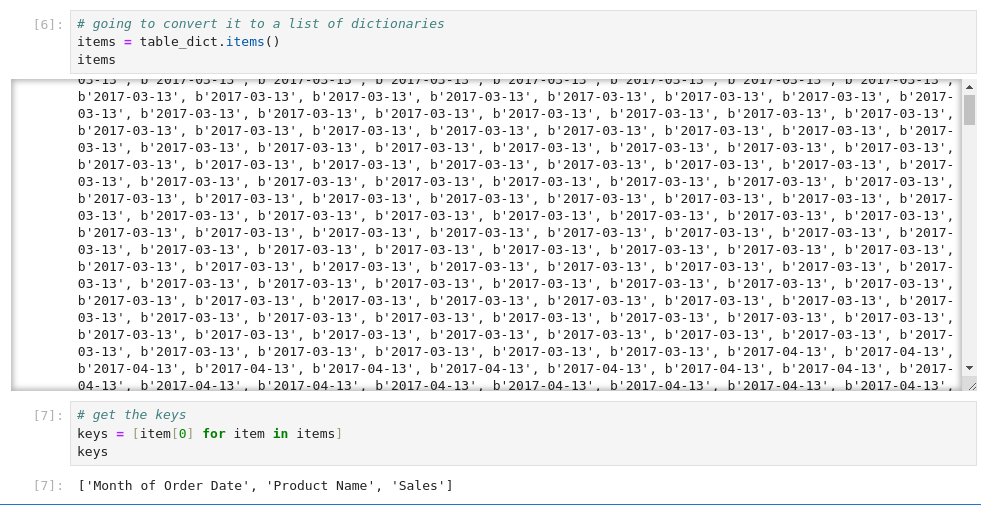Screen dimensions: 981x510
Task: Click the [7] output prompt label
Action: [x=48, y=486]
